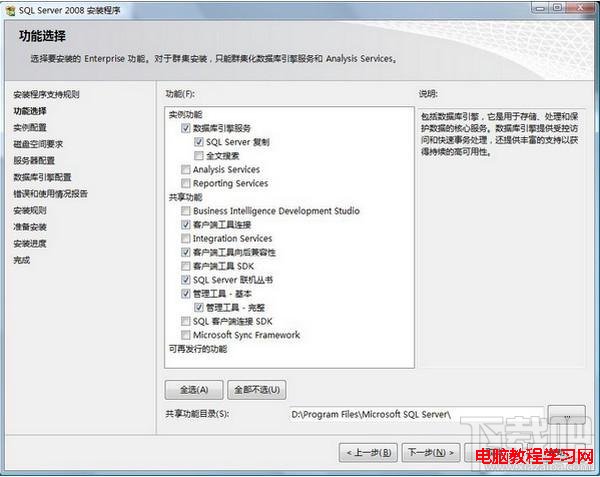Click the 安装进度 step
The width and height of the screenshot is (600, 477).
tap(30, 243)
